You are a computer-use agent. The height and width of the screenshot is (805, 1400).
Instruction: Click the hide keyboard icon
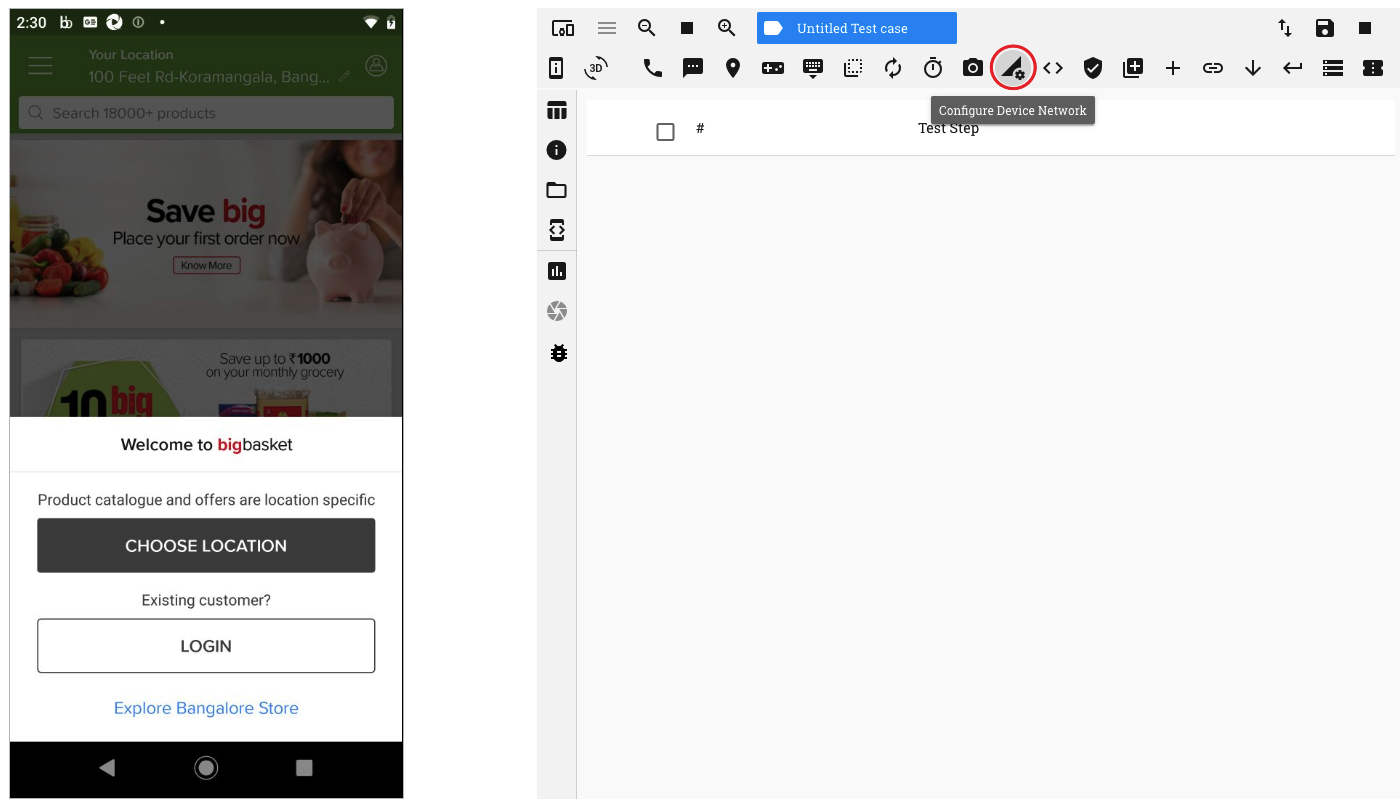pyautogui.click(x=813, y=68)
